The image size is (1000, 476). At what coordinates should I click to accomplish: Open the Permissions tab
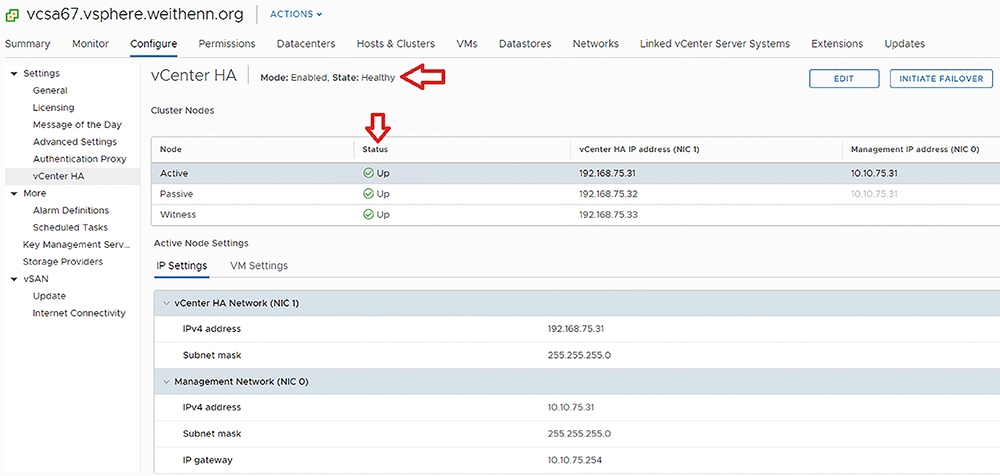coord(227,43)
